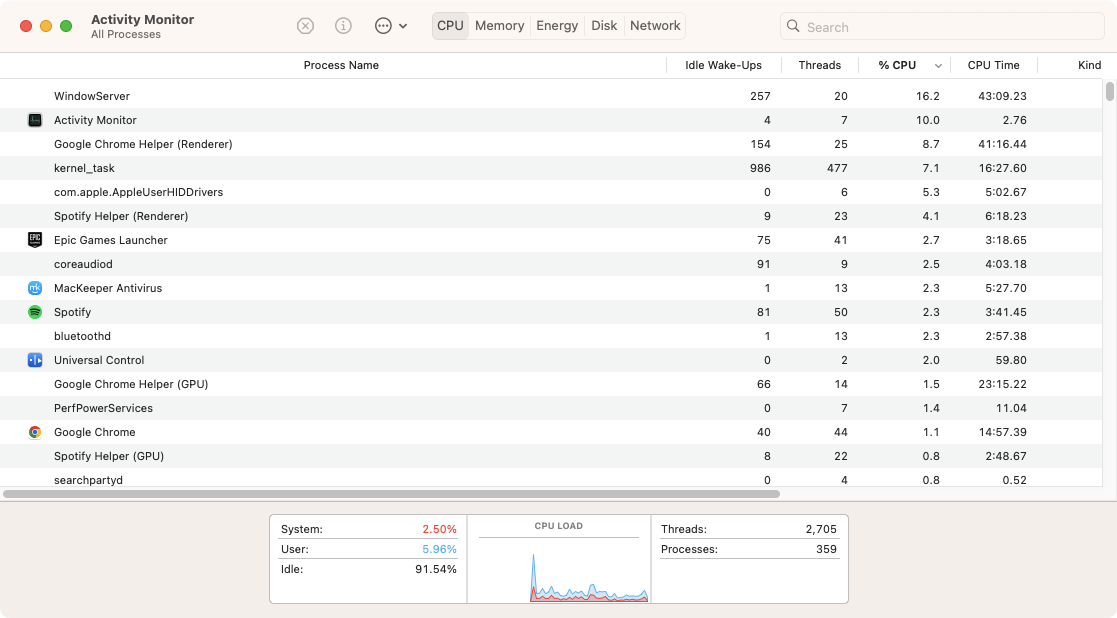The width and height of the screenshot is (1117, 618).
Task: Sort by Process Name column
Action: (x=341, y=66)
